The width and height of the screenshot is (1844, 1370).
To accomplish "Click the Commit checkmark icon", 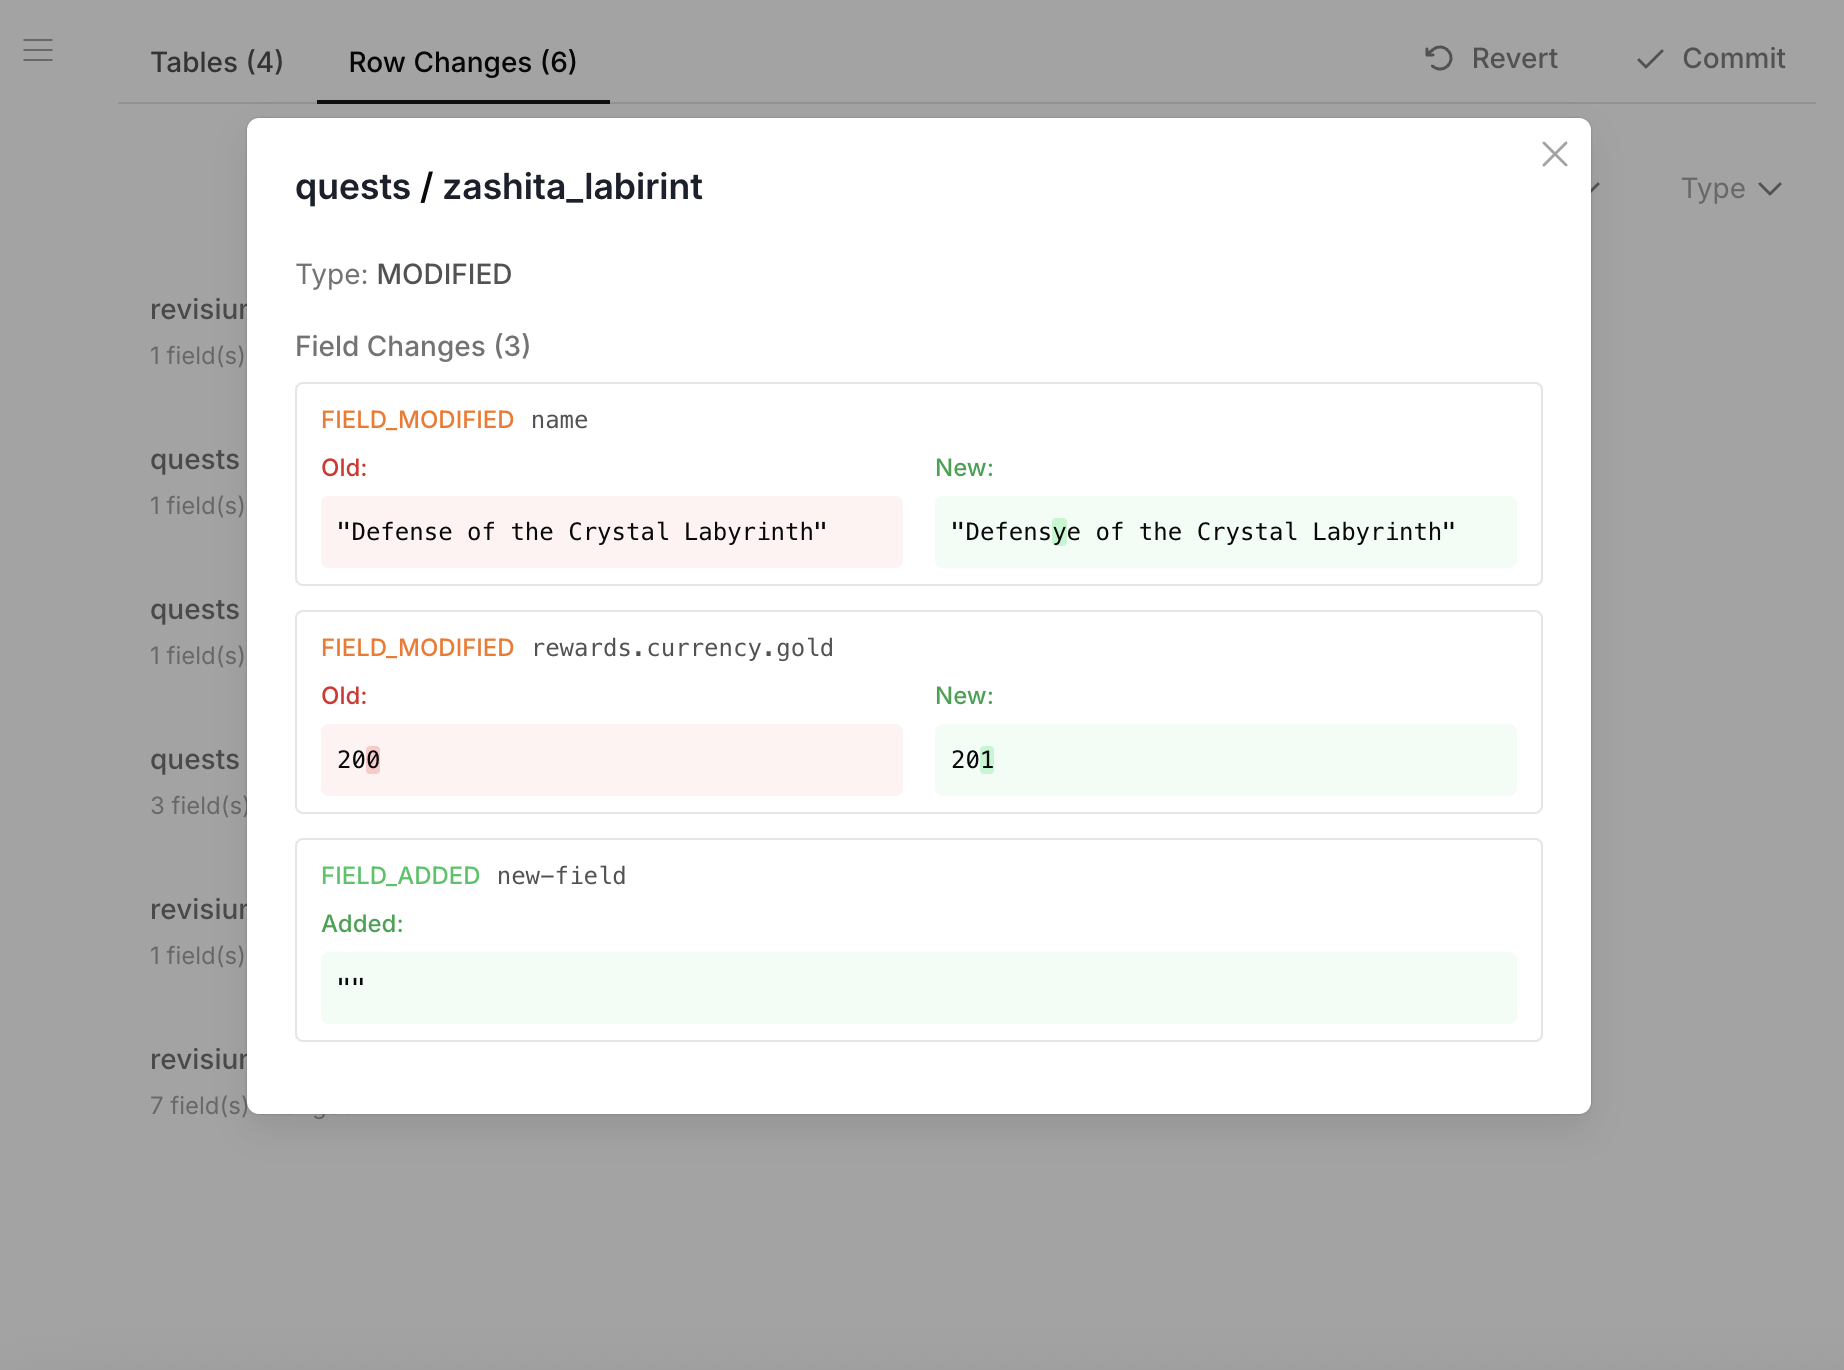I will [x=1647, y=58].
